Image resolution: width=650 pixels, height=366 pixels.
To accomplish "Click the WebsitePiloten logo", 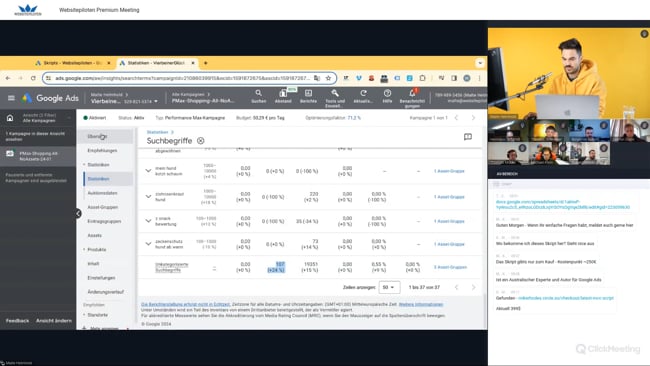I will coord(28,10).
